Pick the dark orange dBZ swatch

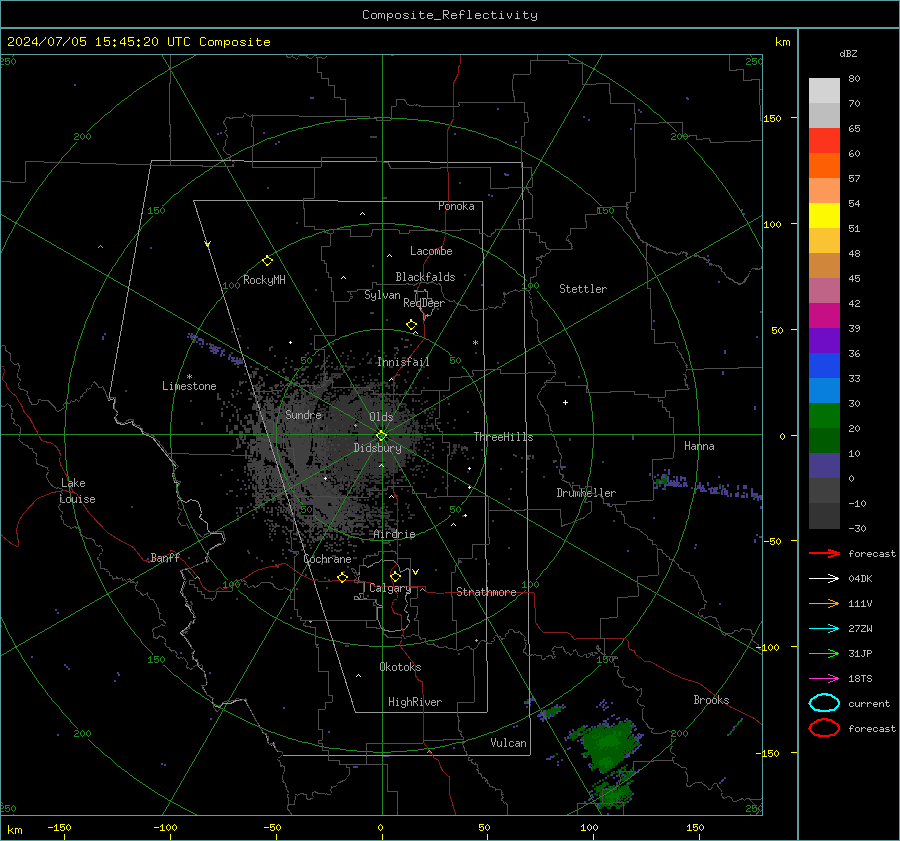click(824, 166)
